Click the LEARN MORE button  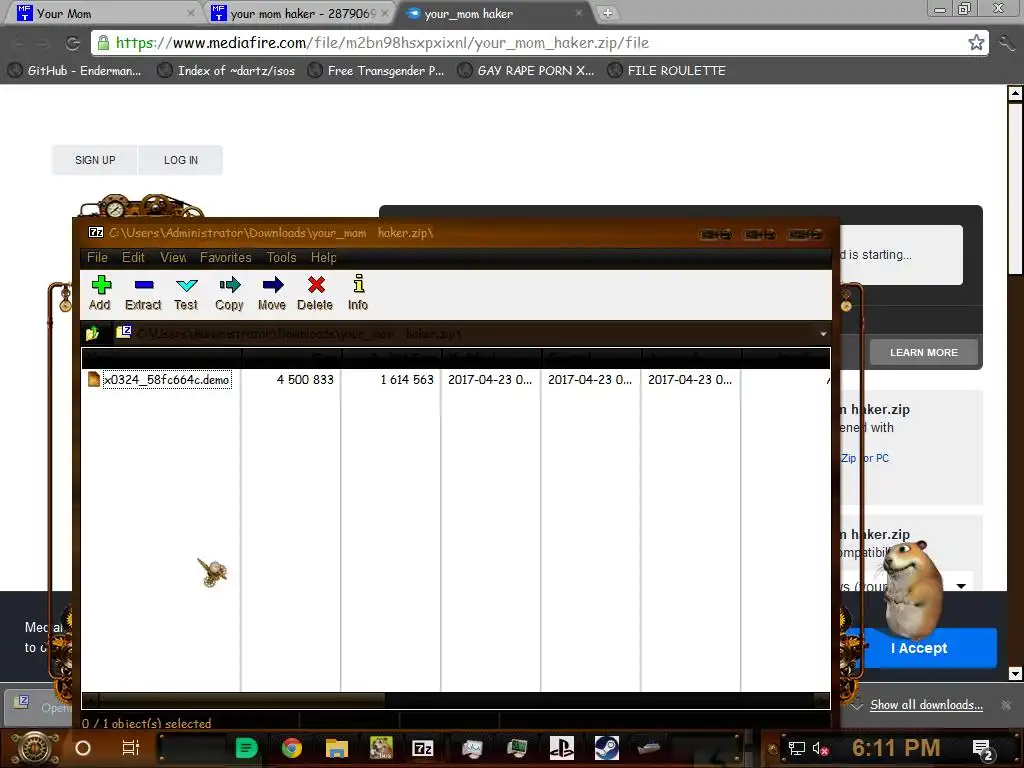(x=923, y=353)
